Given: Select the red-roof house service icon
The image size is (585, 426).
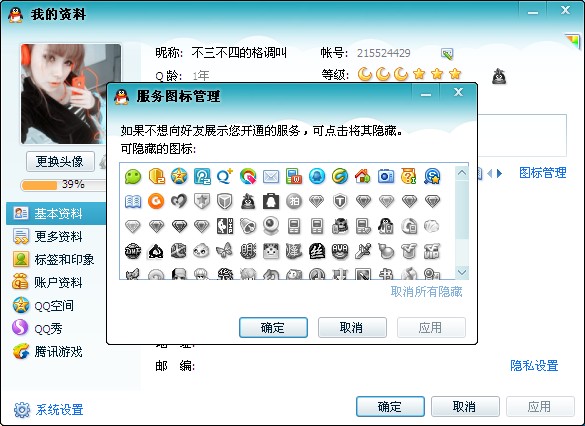Looking at the screenshot, I should [x=363, y=176].
